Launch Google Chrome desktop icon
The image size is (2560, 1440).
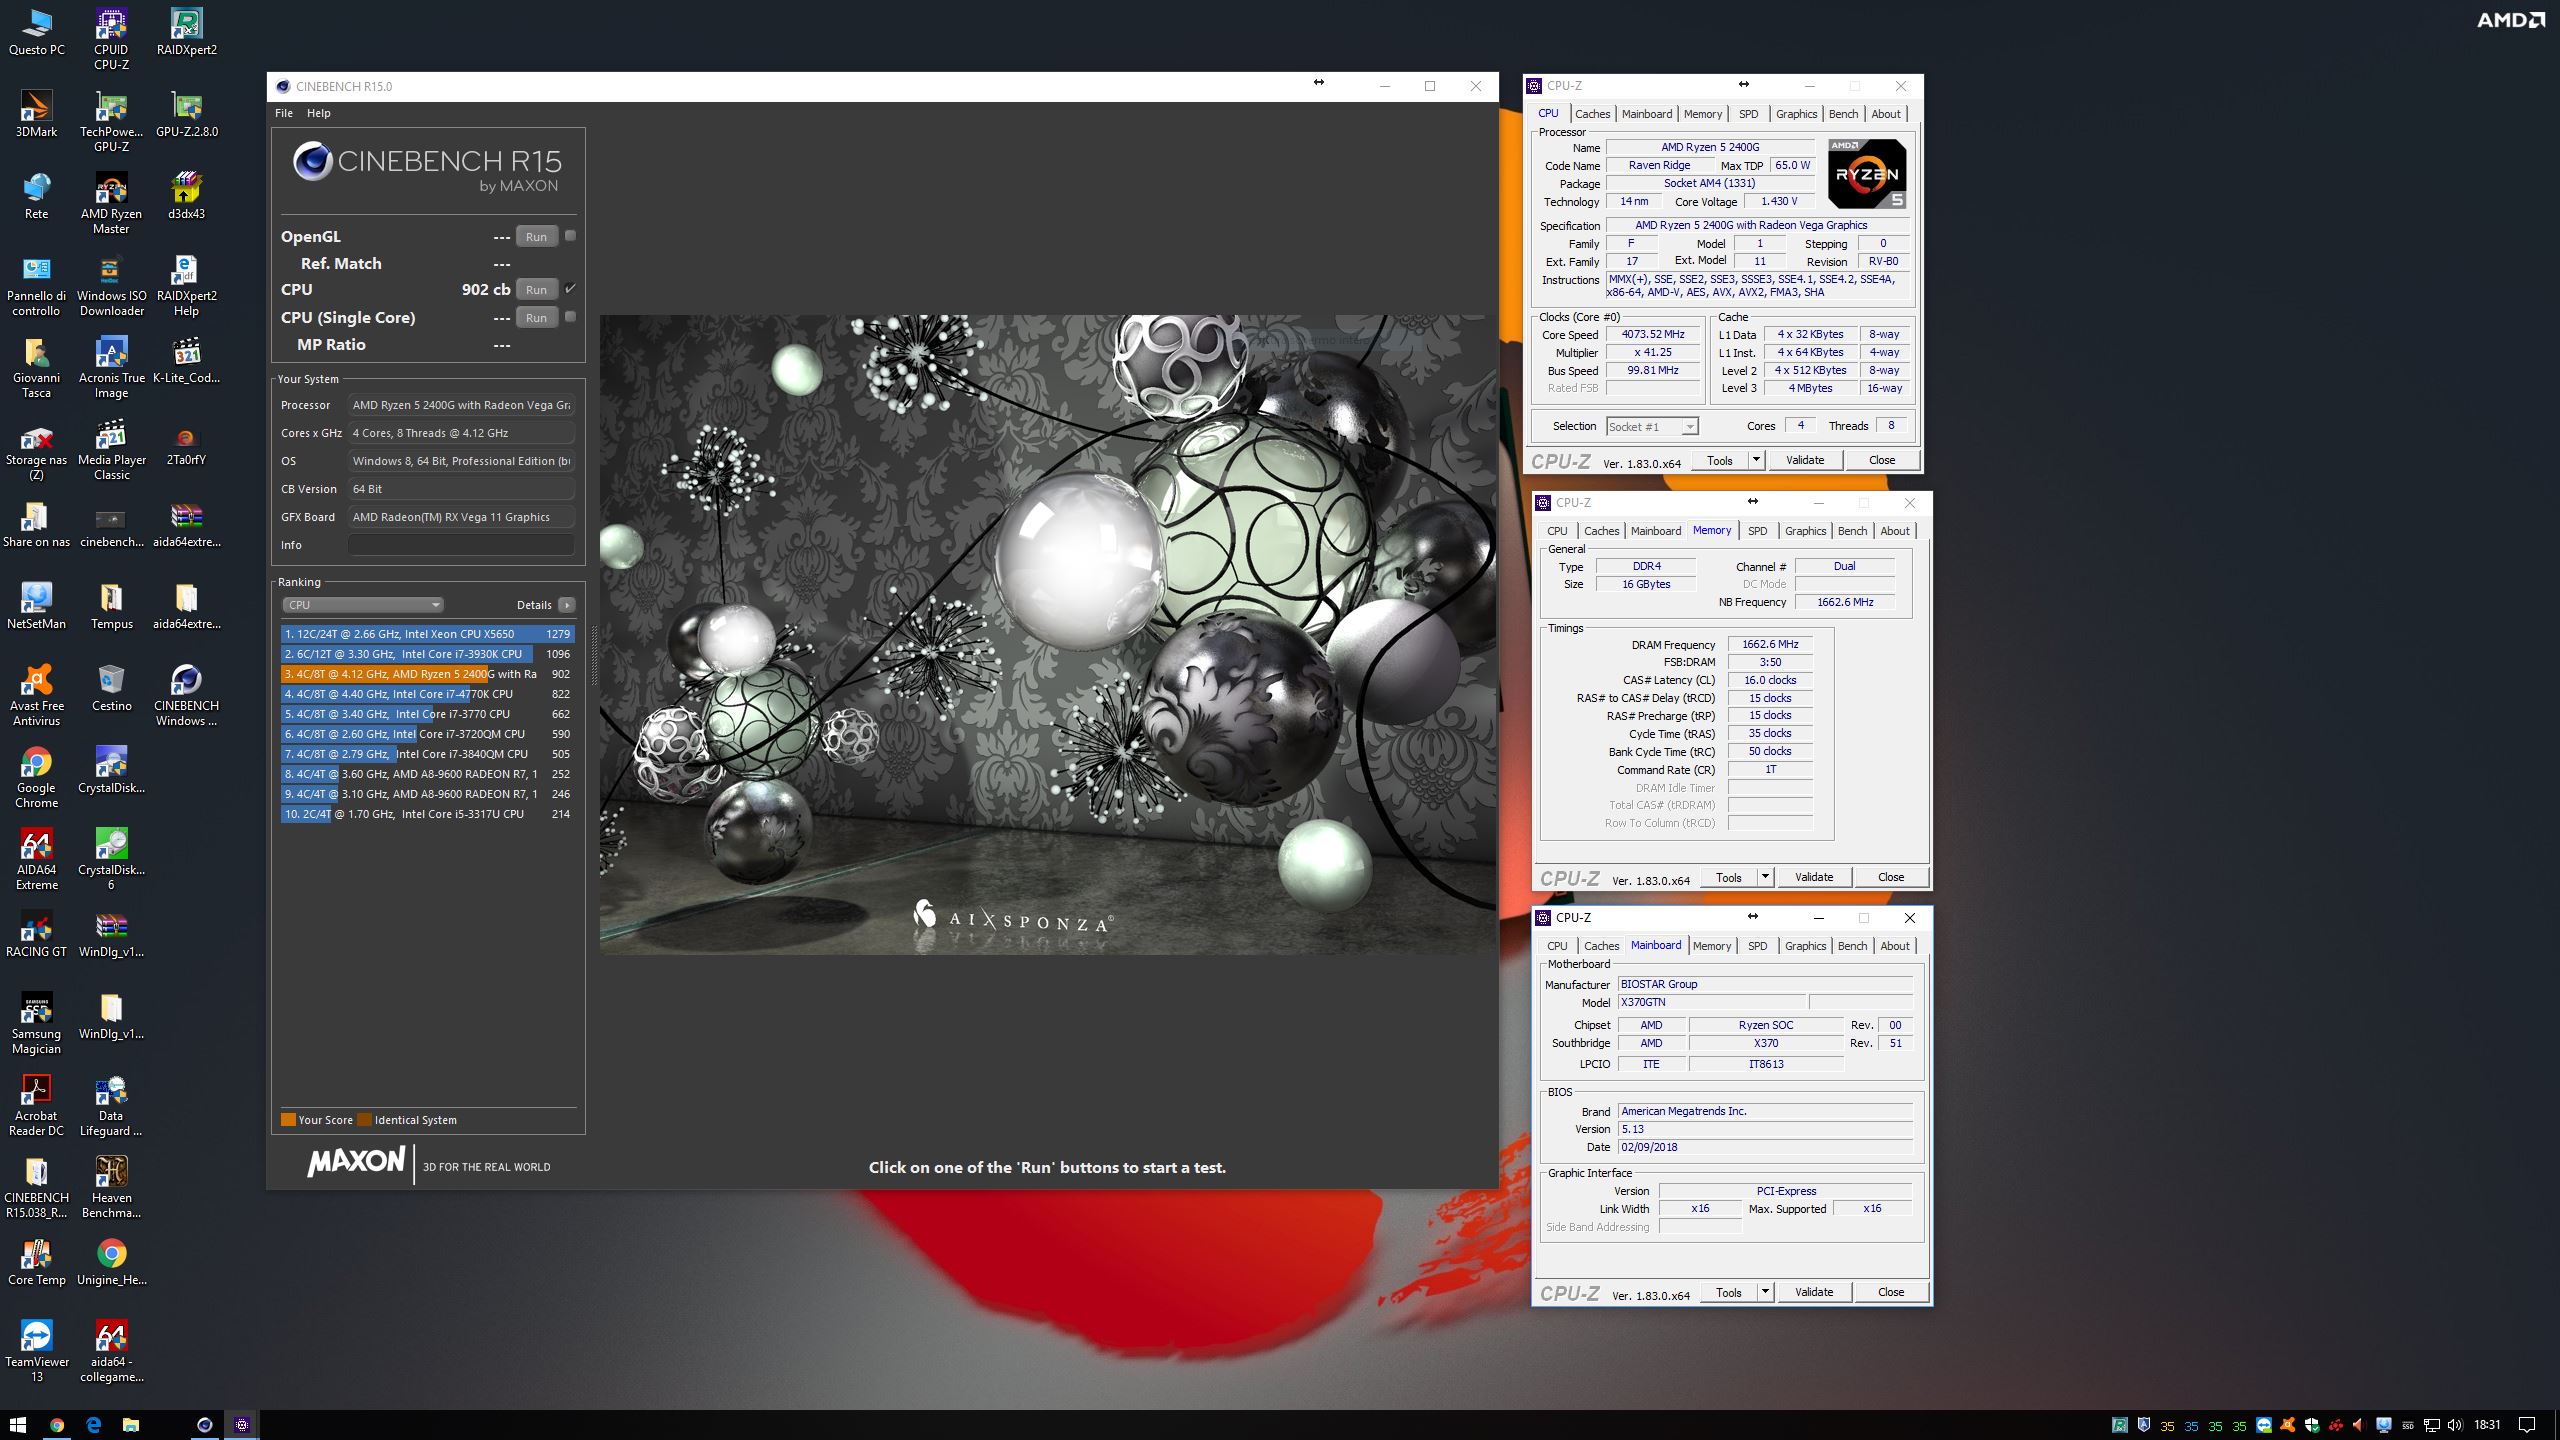click(x=36, y=777)
